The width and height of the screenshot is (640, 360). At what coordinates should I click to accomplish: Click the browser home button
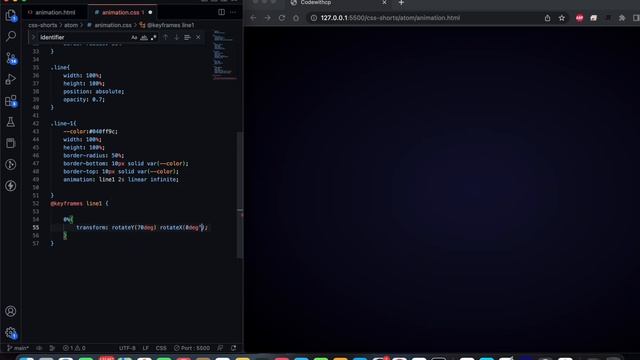pyautogui.click(x=296, y=18)
